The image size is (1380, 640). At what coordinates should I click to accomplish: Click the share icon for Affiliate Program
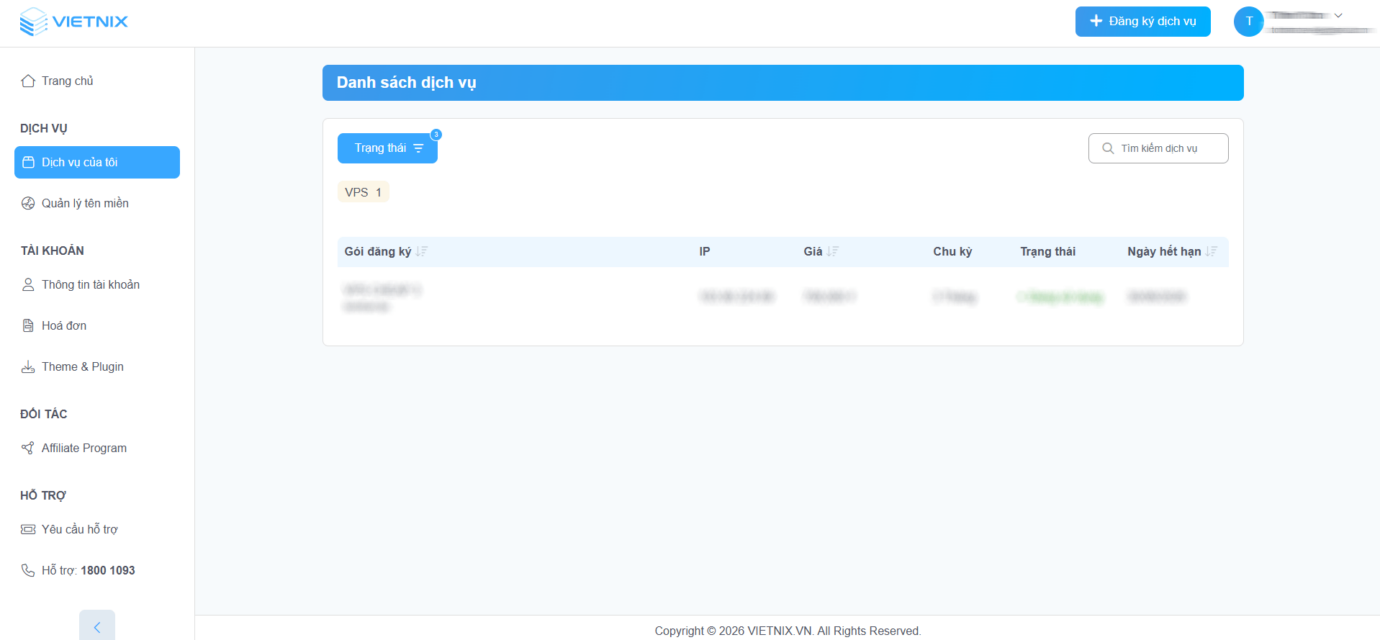(x=28, y=448)
